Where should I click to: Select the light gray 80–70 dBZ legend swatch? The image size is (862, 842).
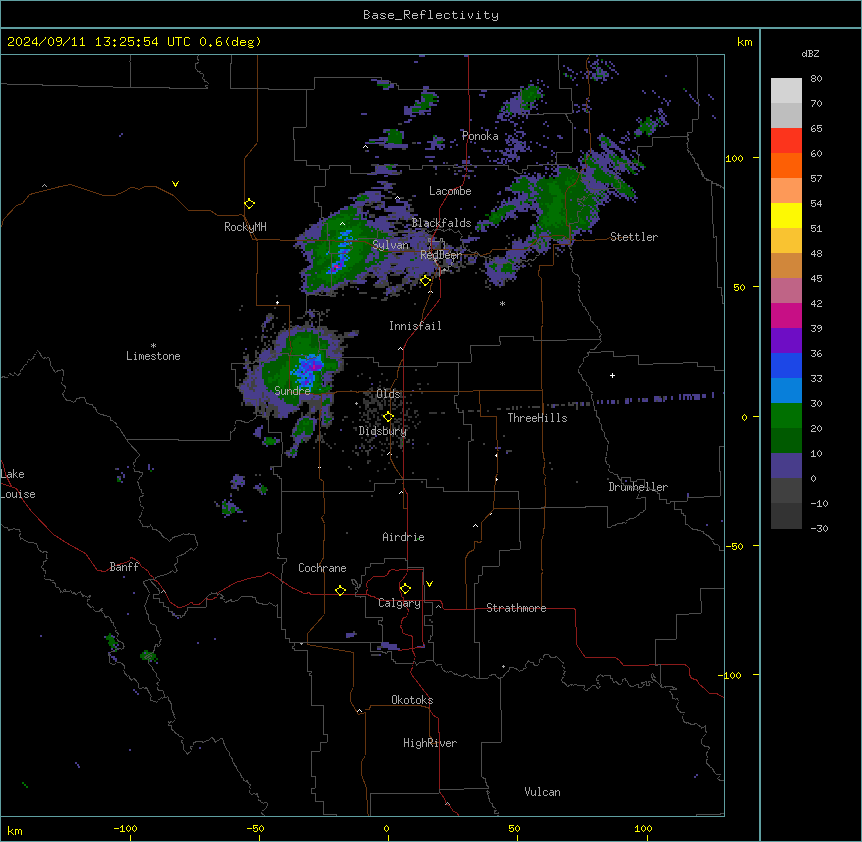click(x=786, y=91)
